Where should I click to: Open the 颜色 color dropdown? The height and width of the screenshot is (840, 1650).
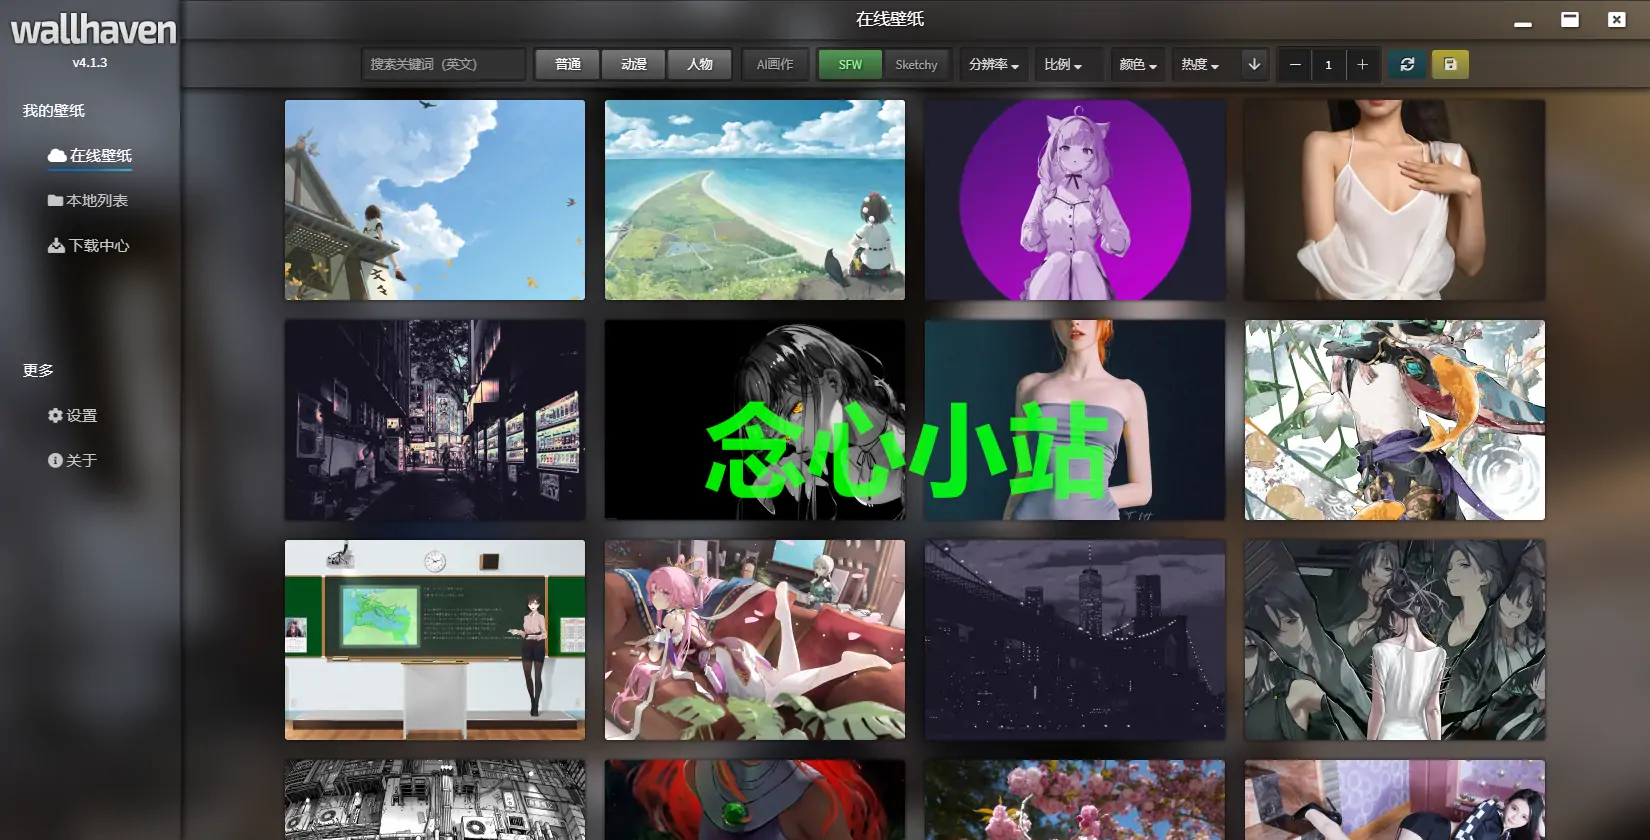[x=1138, y=64]
